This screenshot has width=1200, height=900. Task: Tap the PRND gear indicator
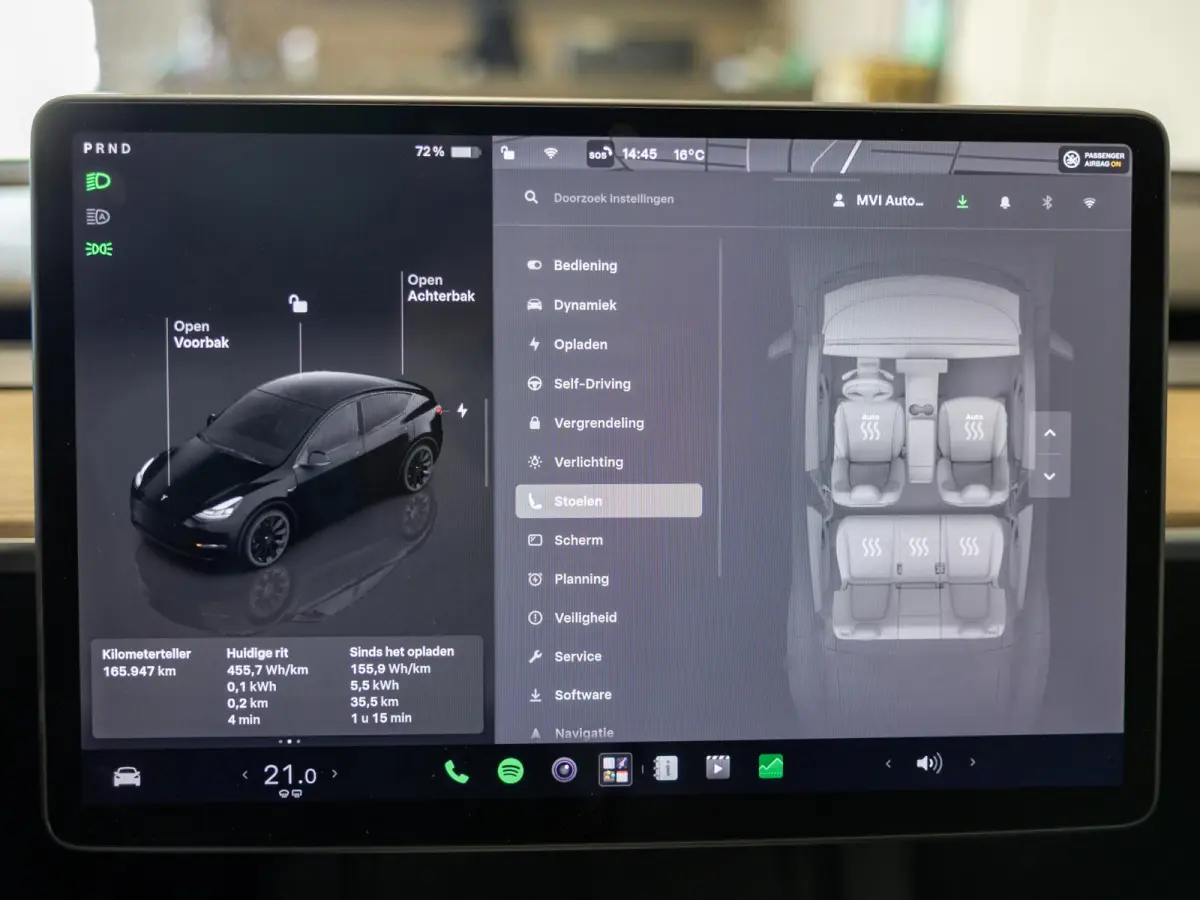click(x=107, y=148)
